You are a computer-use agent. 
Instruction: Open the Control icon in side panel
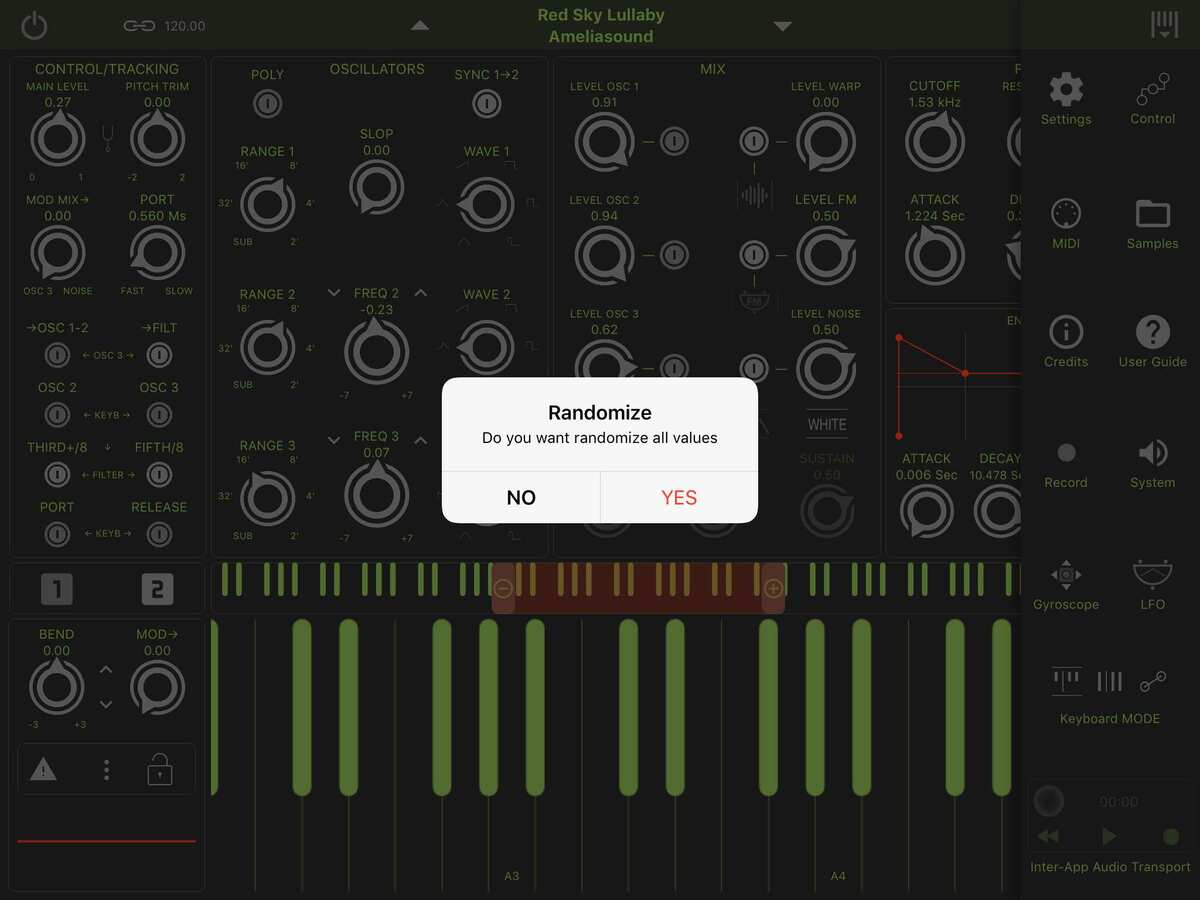pyautogui.click(x=1153, y=90)
